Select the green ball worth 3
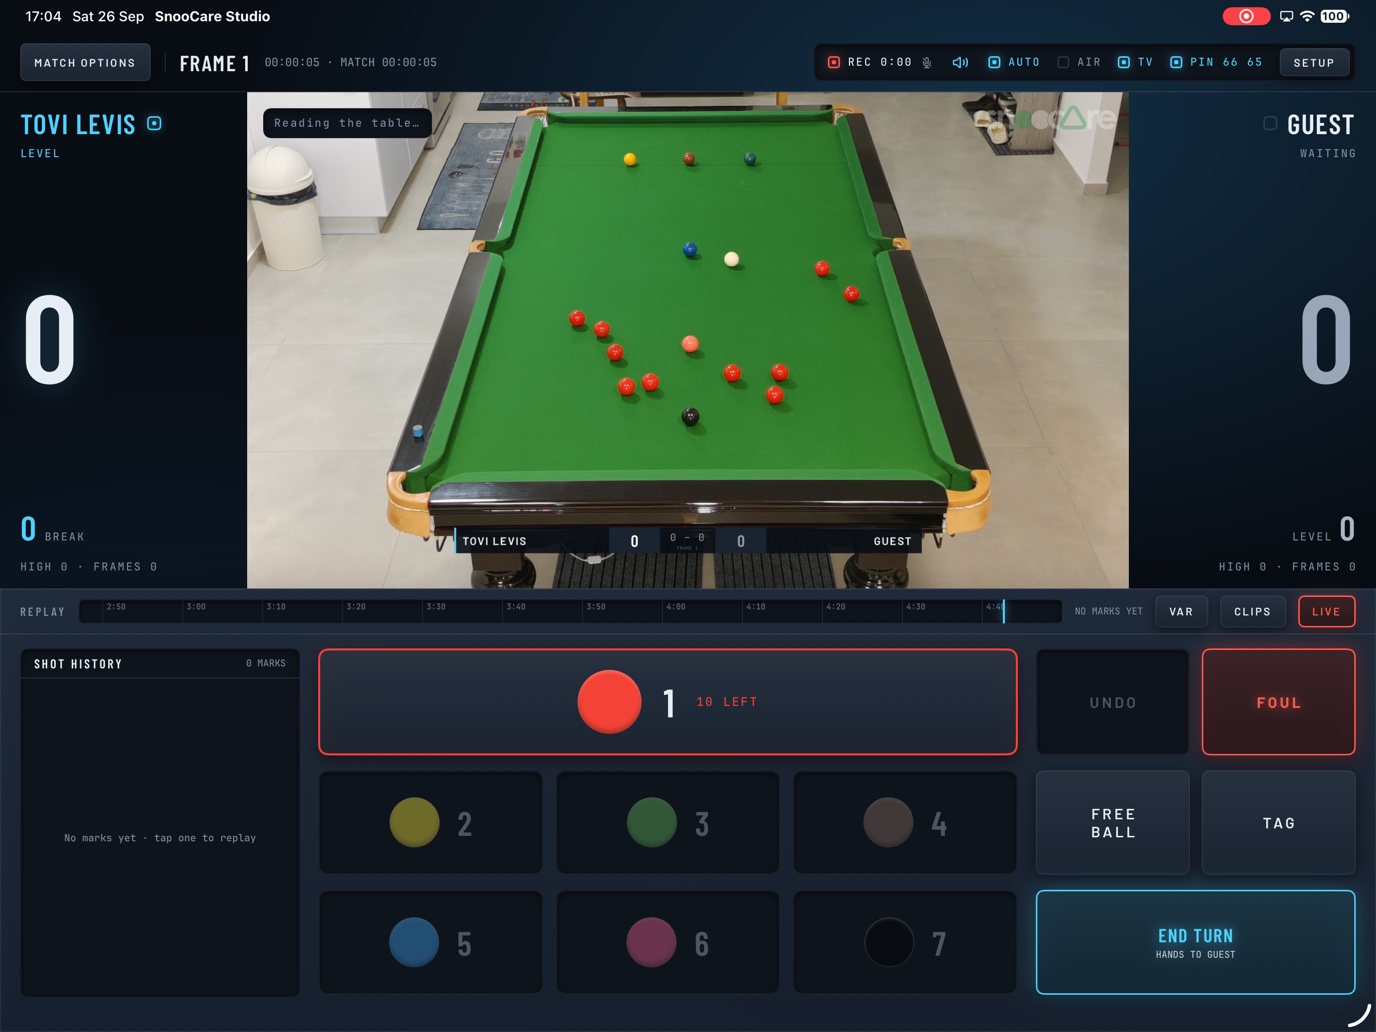Viewport: 1376px width, 1032px height. pos(668,823)
